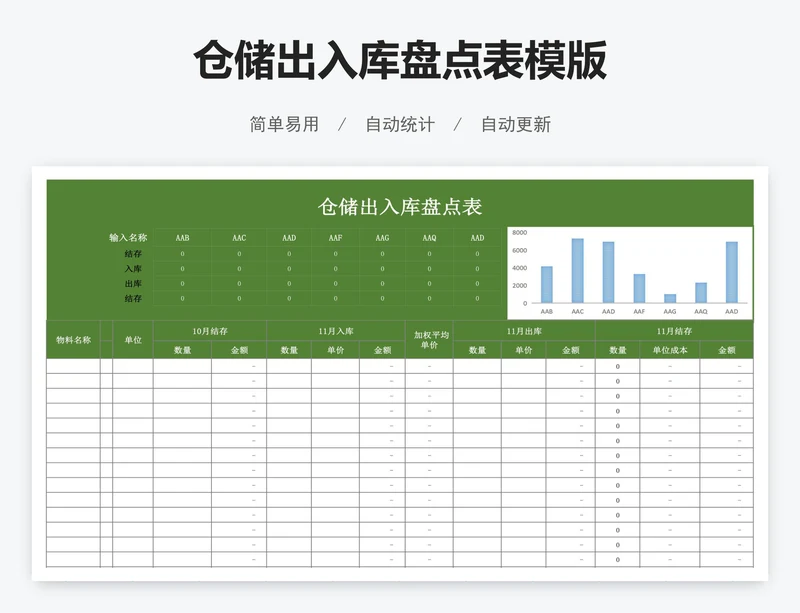Click the AAQ bar in the chart

click(701, 292)
